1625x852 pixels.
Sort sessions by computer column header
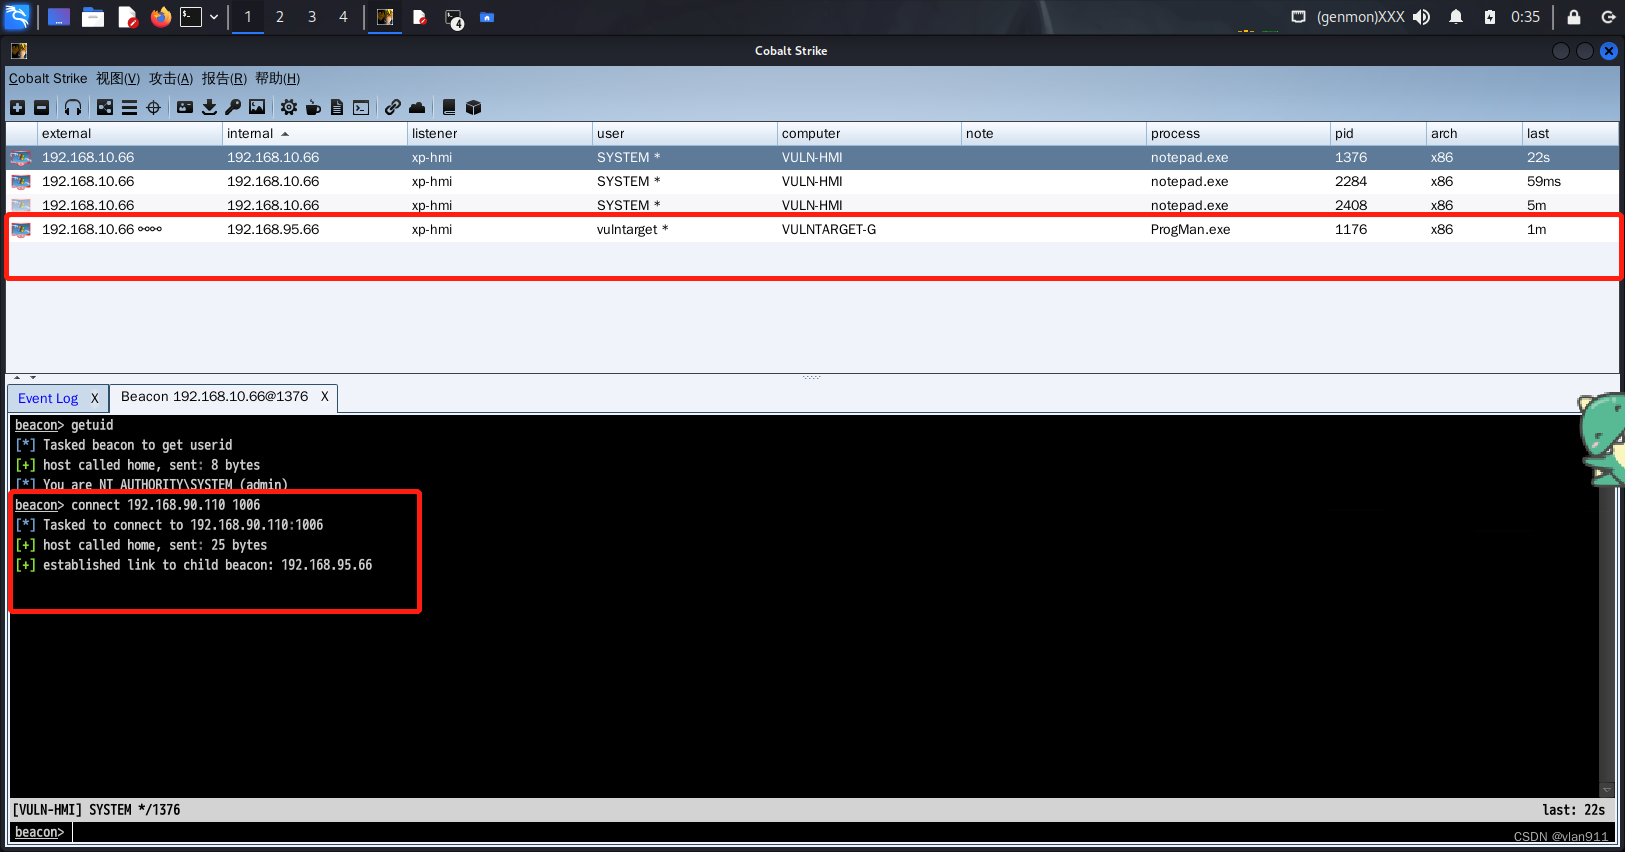coord(869,133)
